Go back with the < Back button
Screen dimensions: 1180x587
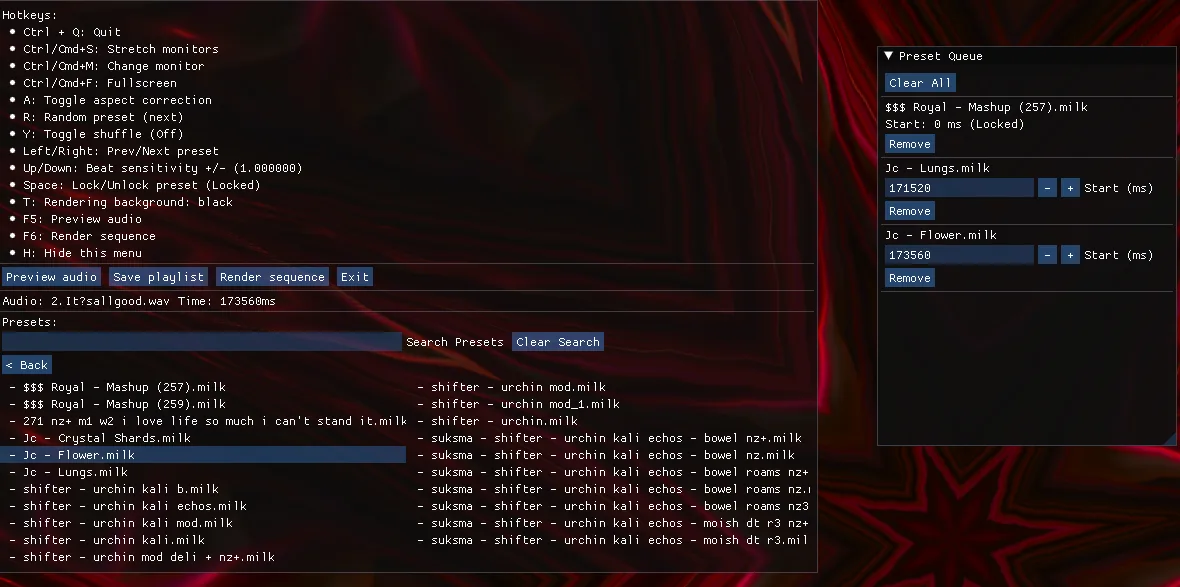coord(27,365)
